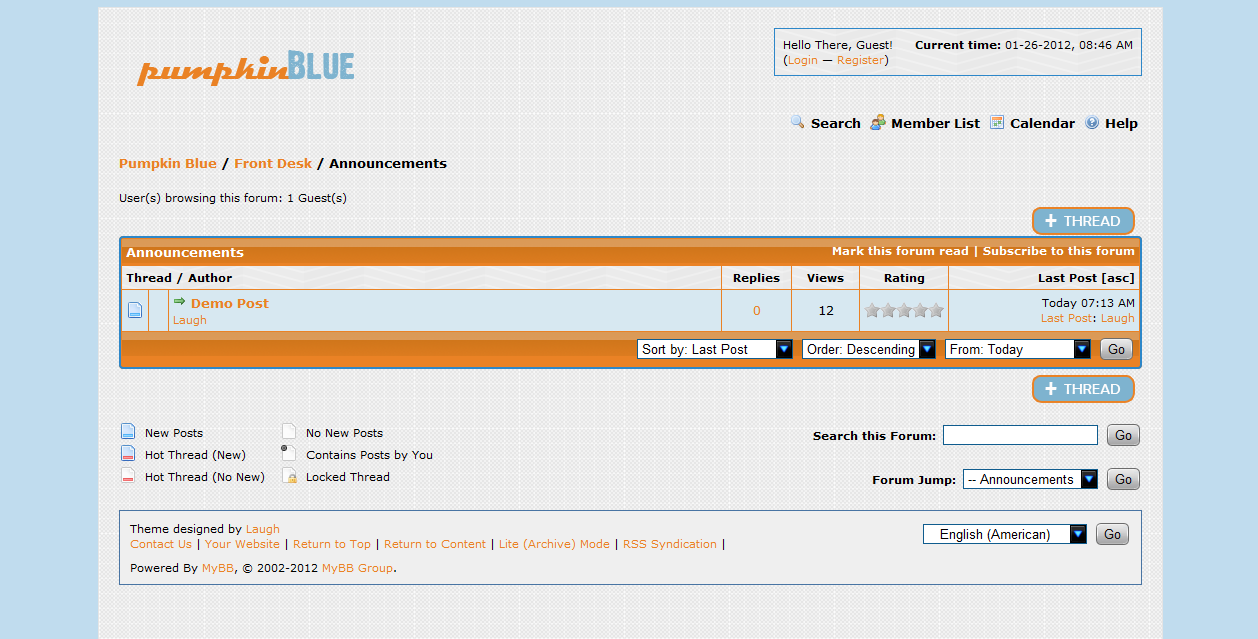Click Go next to Forum Jump
This screenshot has height=639, width=1258.
(1123, 479)
